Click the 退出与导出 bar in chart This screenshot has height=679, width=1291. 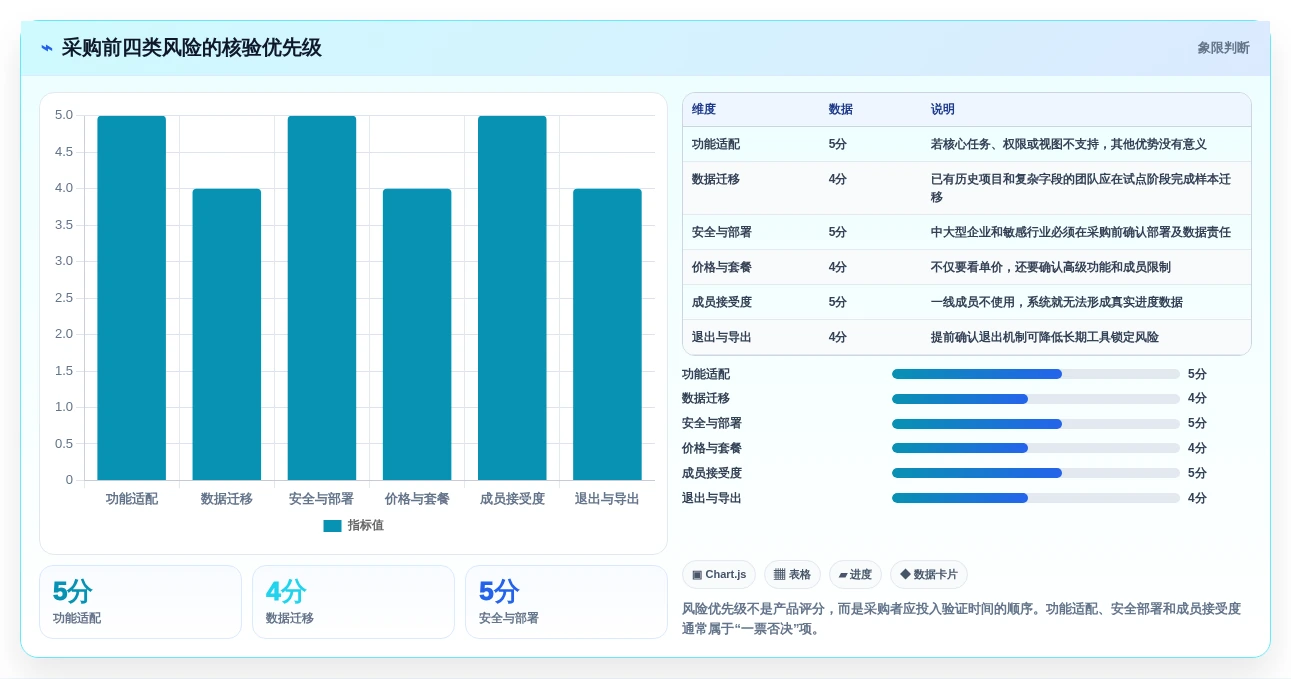(x=607, y=334)
